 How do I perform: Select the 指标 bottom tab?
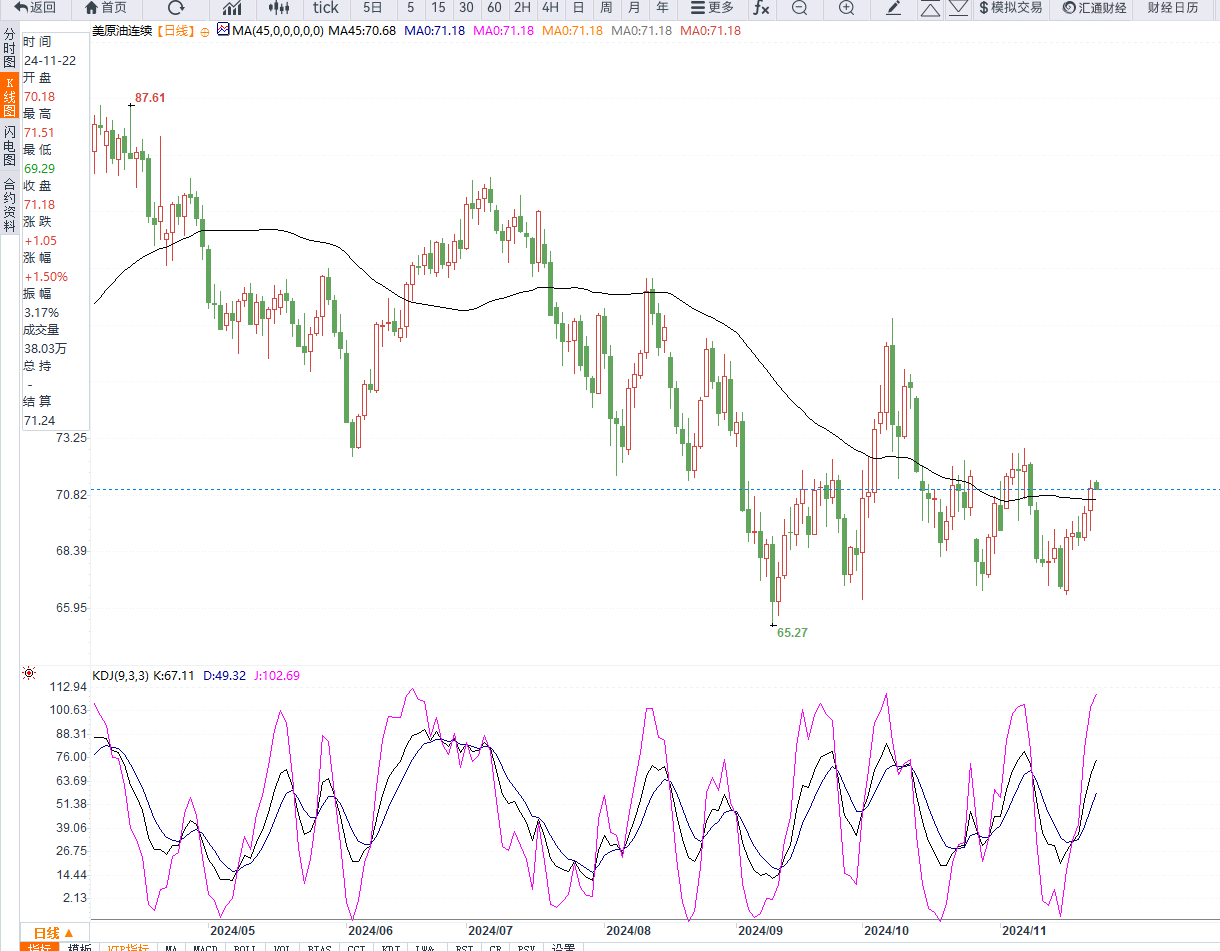[40, 946]
